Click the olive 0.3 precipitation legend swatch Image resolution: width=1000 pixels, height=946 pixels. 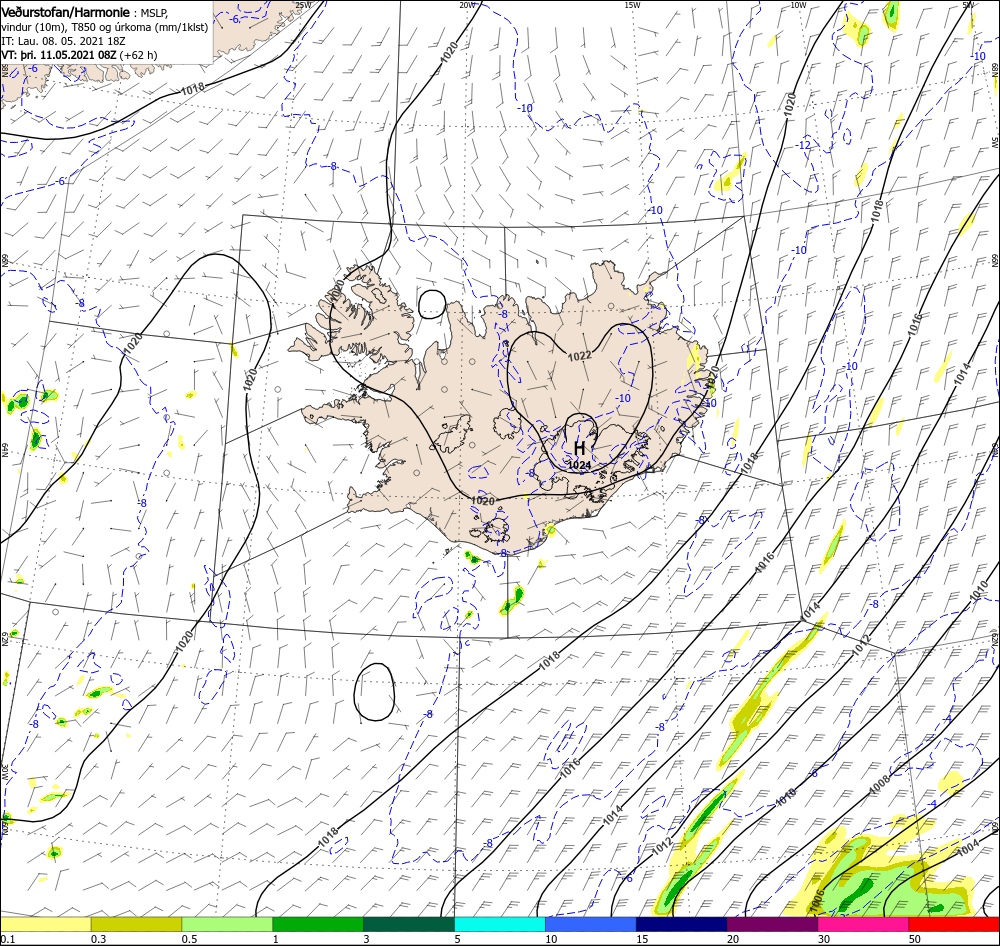tap(136, 924)
